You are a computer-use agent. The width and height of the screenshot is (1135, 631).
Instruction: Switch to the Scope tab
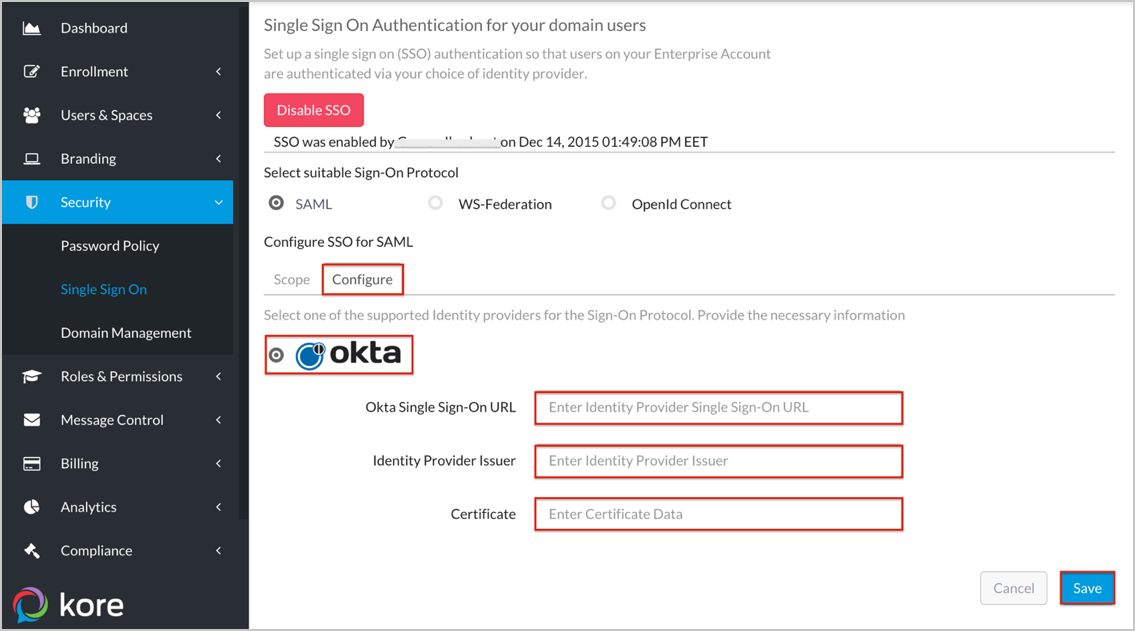point(292,280)
